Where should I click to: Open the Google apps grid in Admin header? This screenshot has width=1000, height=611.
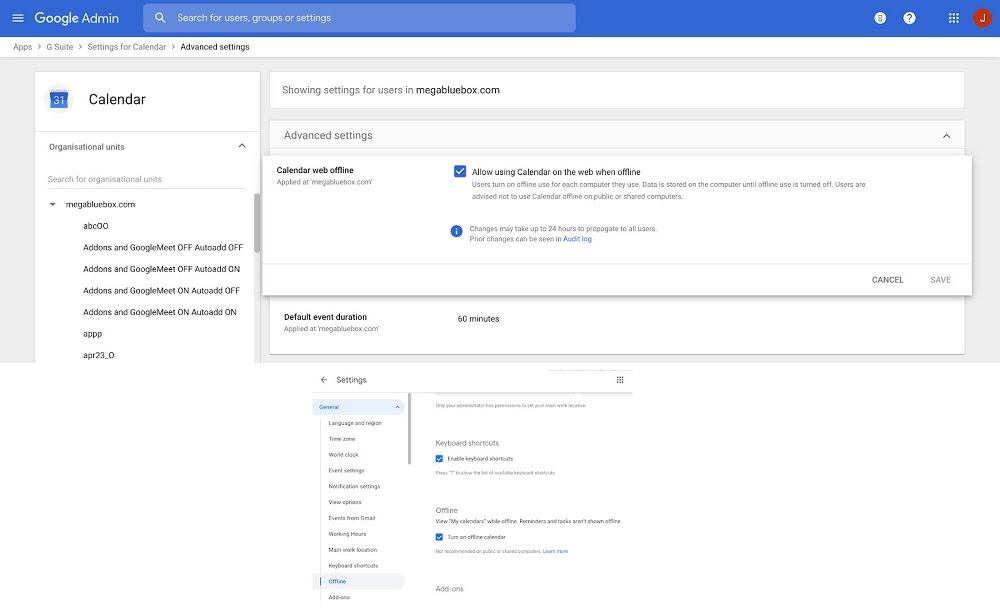tap(953, 18)
